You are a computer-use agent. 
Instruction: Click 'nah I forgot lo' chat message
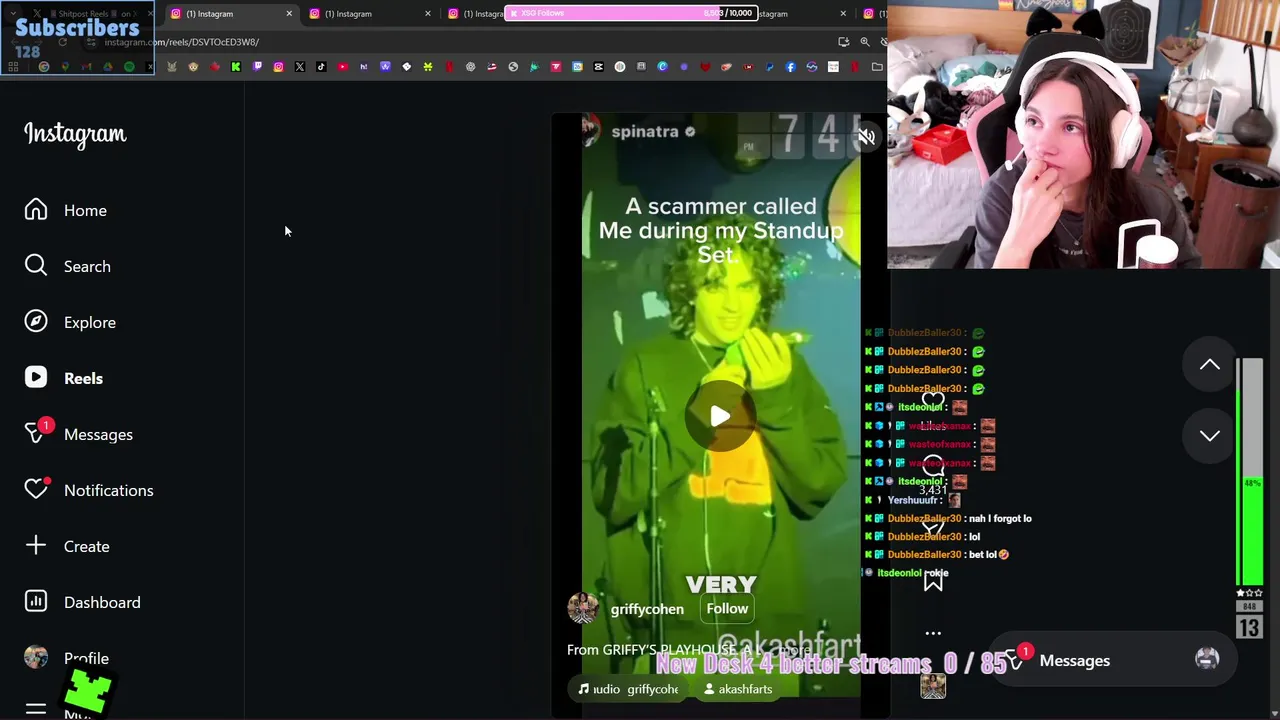pos(1001,518)
